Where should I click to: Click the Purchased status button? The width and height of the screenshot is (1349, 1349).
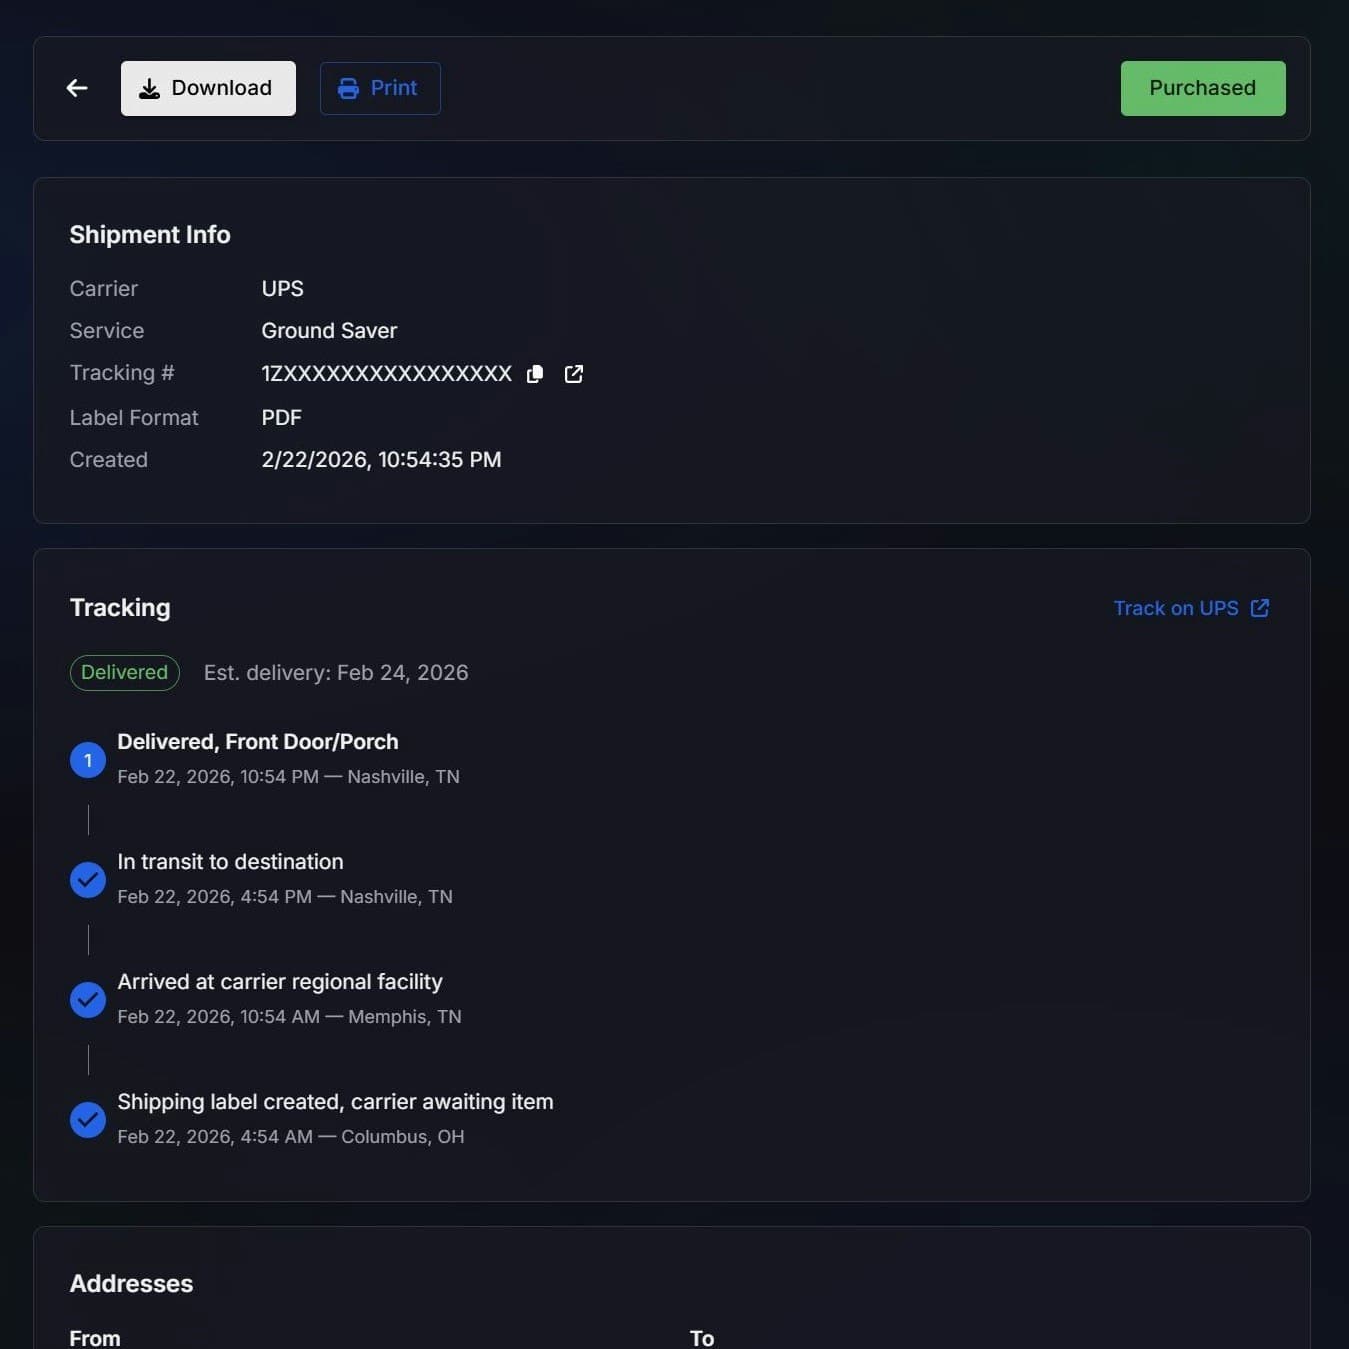(x=1202, y=88)
